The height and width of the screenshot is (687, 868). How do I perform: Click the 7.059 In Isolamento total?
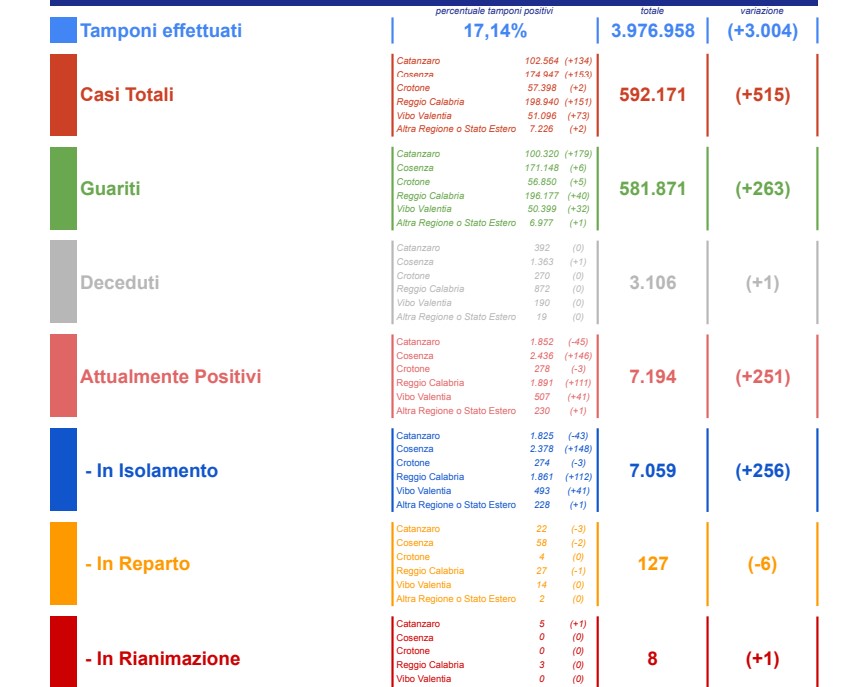[652, 471]
